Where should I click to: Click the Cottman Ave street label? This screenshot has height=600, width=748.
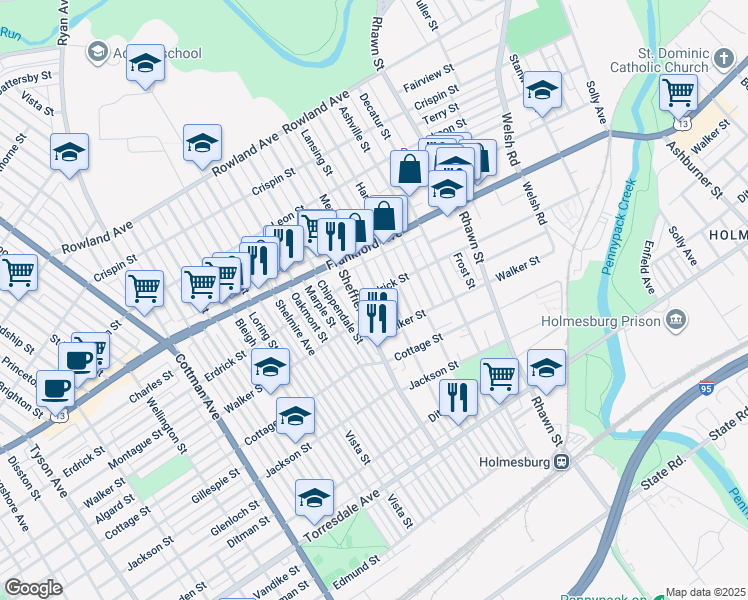pyautogui.click(x=197, y=387)
